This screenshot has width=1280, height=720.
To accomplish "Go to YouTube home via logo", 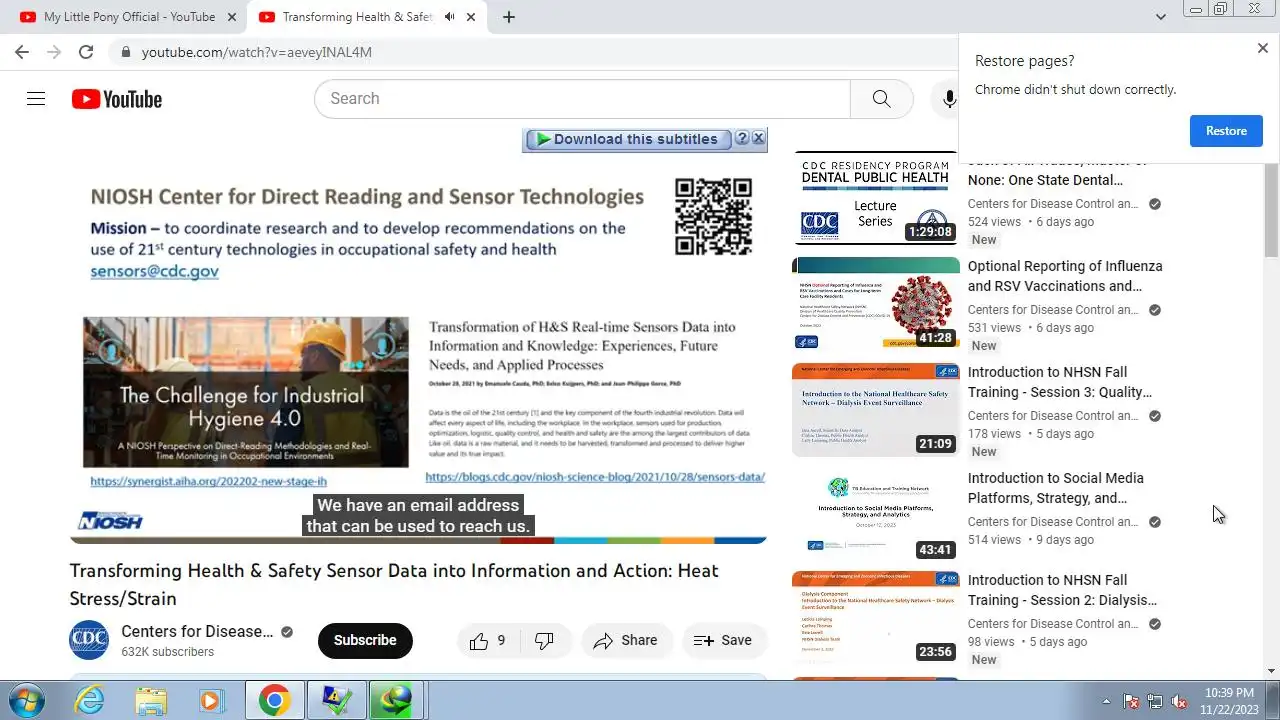I will pos(117,99).
